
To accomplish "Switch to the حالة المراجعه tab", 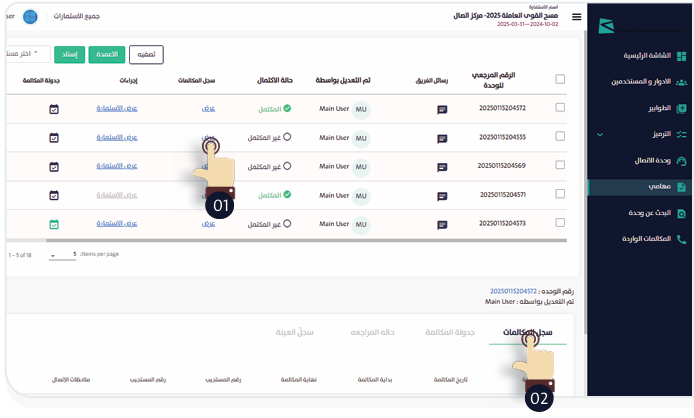I will tap(373, 332).
